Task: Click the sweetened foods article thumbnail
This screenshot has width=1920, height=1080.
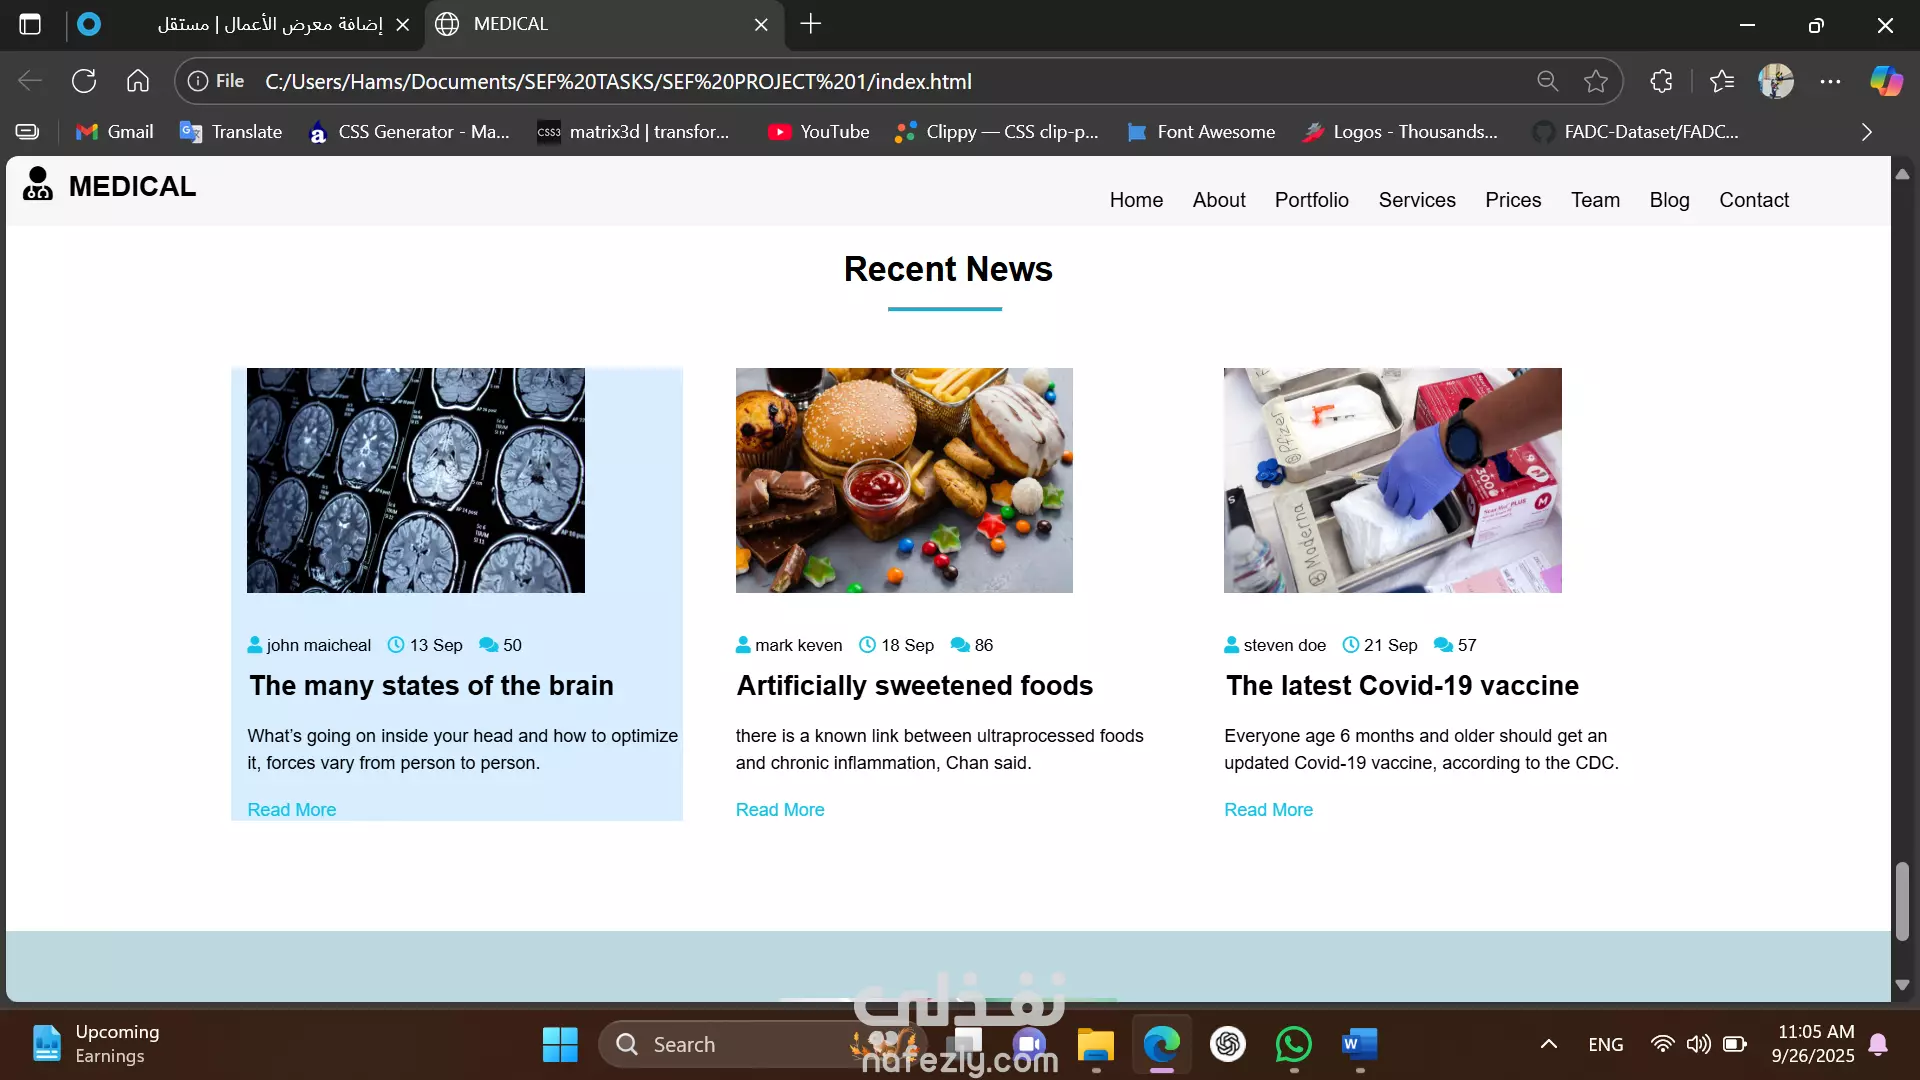Action: [904, 480]
